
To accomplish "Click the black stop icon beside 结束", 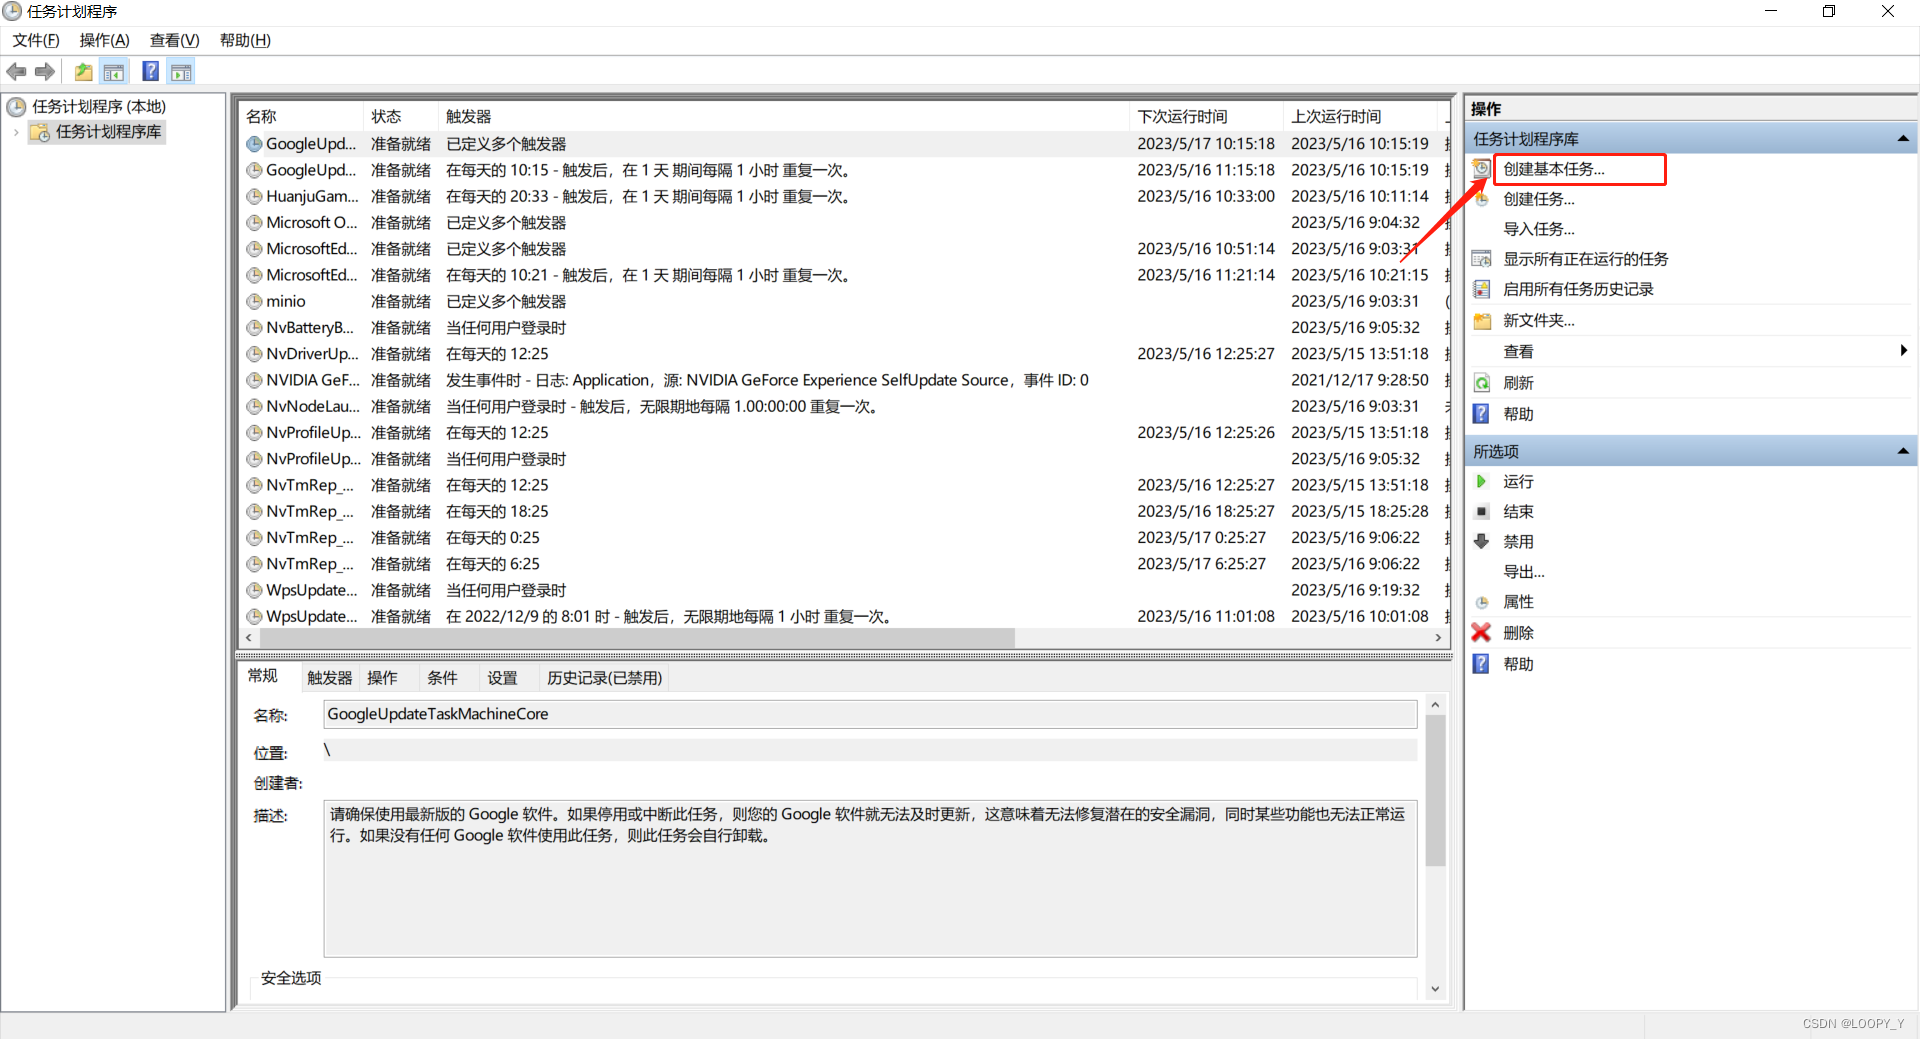I will (x=1481, y=512).
